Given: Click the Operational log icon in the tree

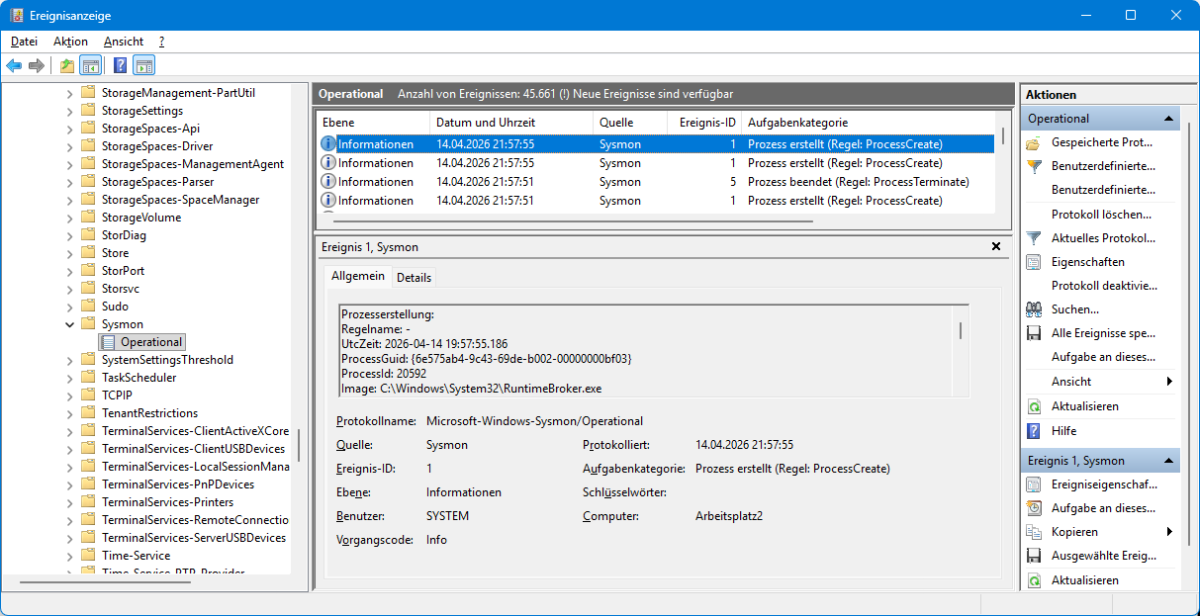Looking at the screenshot, I should click(108, 342).
